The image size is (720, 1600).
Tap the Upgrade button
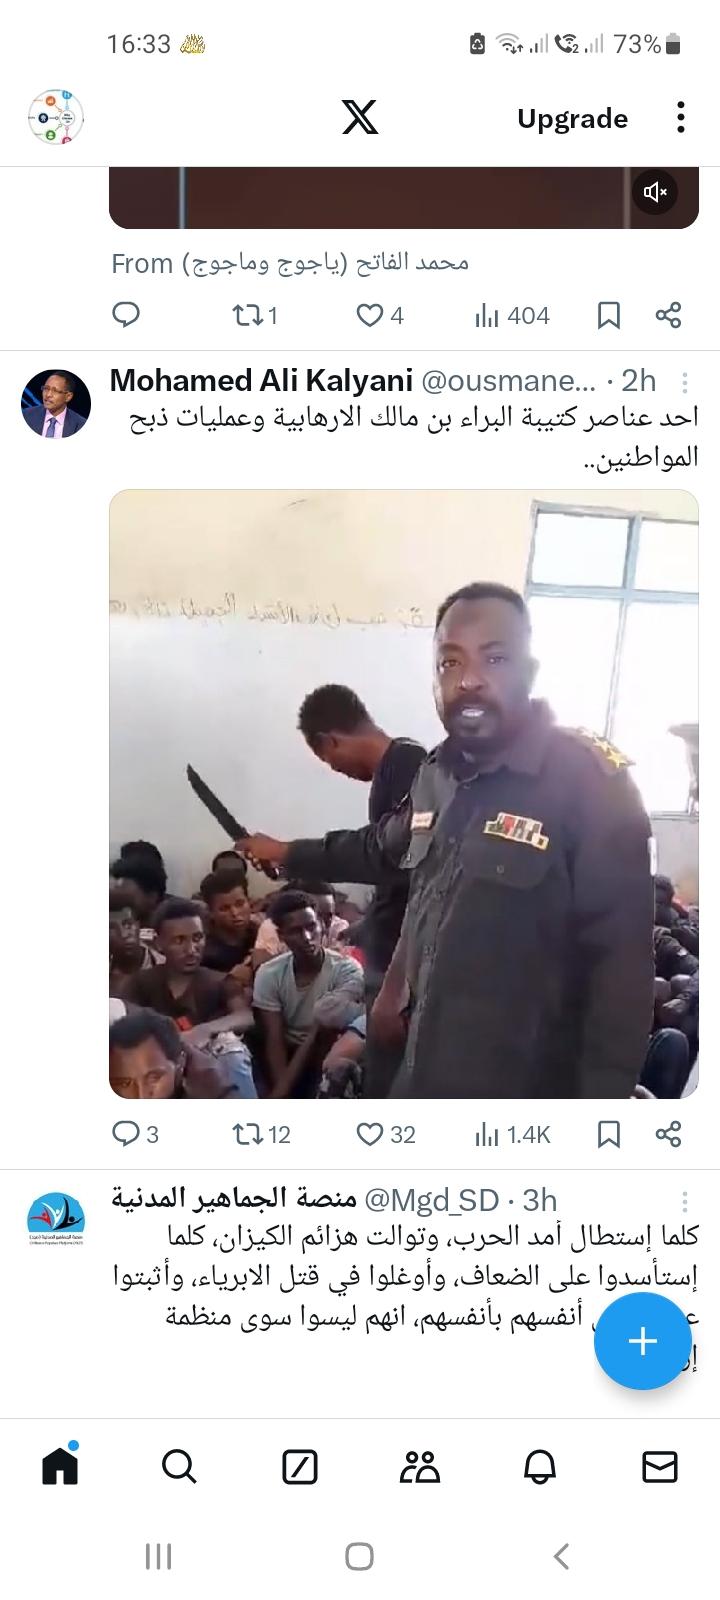coord(572,118)
